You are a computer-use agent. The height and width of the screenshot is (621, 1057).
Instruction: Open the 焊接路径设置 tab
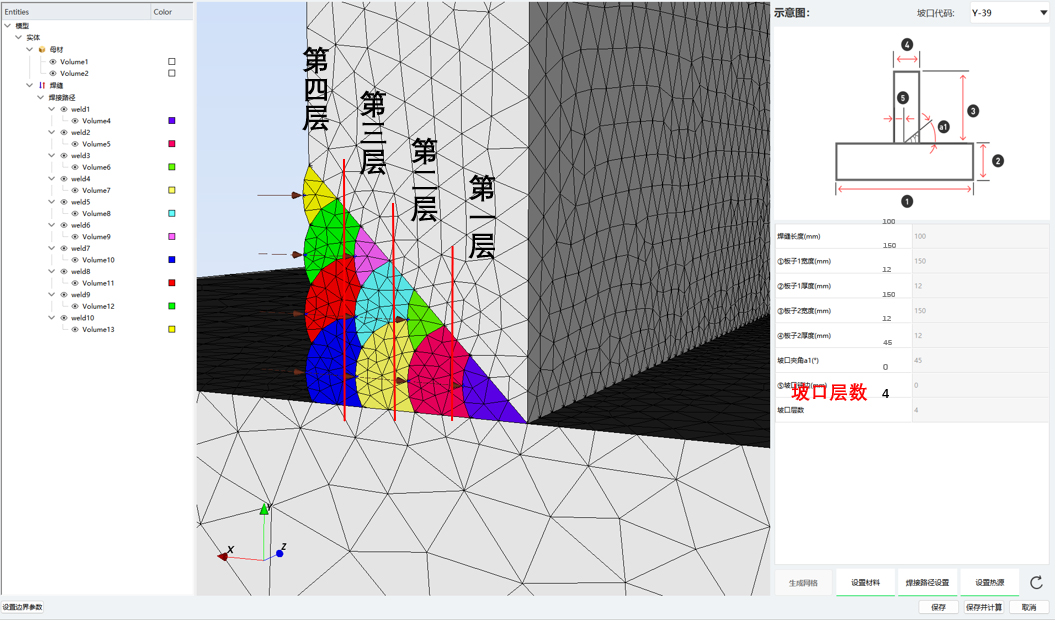click(x=927, y=582)
